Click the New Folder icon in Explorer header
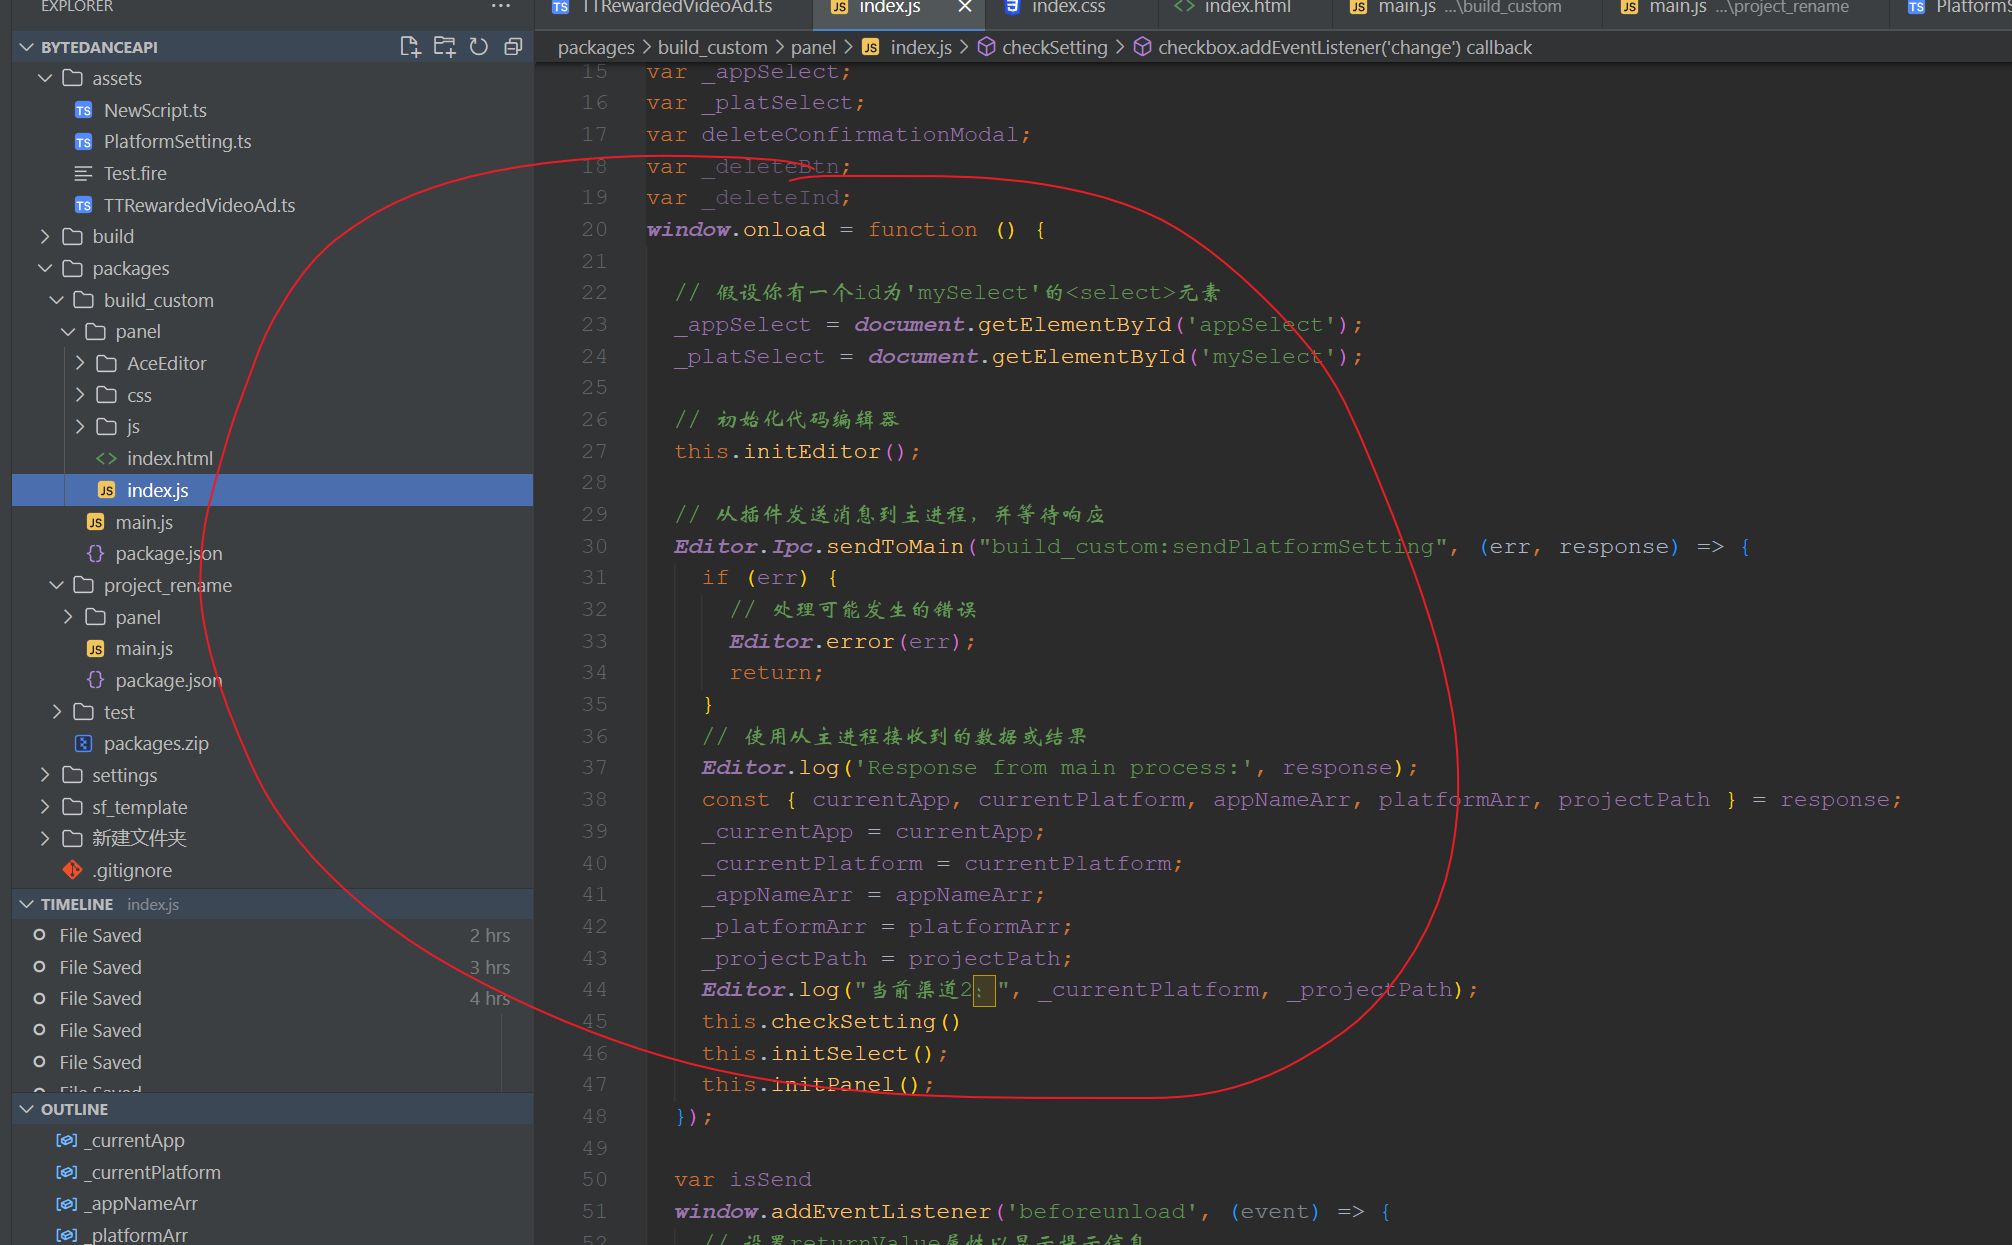The height and width of the screenshot is (1245, 2012). click(445, 47)
